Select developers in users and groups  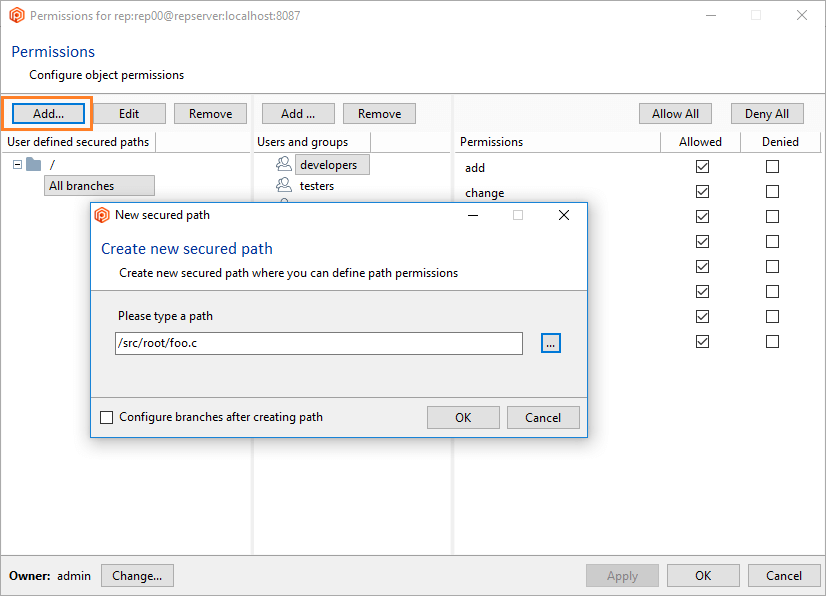[332, 164]
